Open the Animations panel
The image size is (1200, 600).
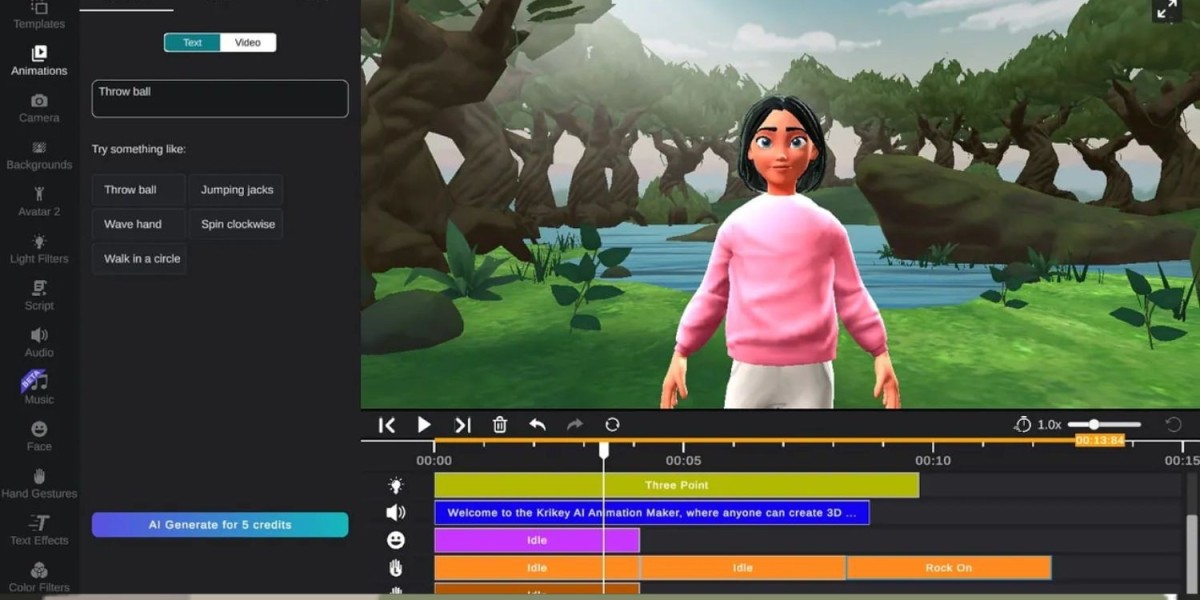(x=38, y=63)
